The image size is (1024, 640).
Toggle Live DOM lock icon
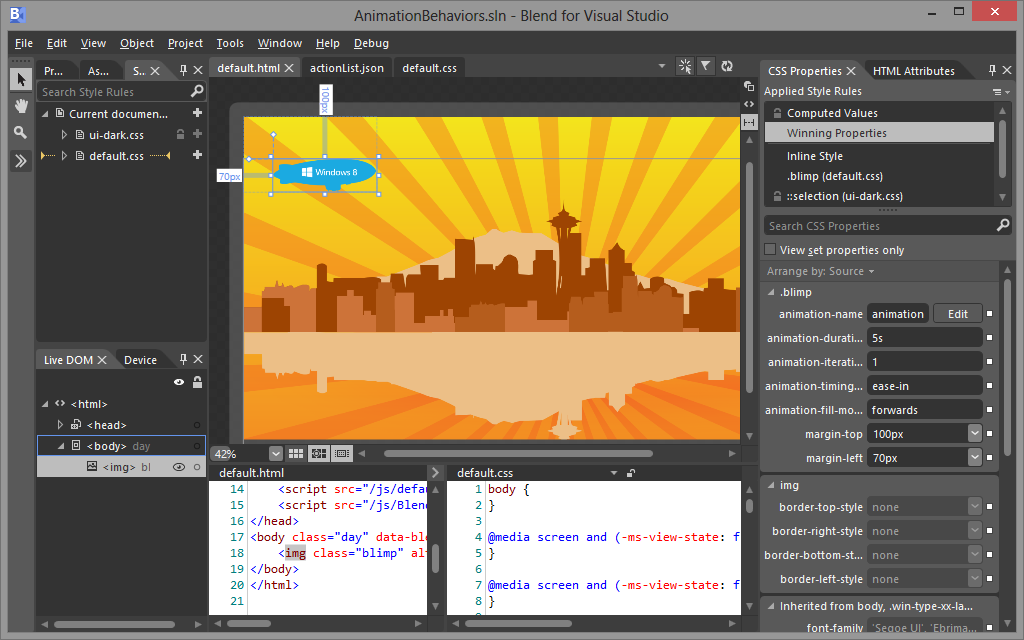(x=197, y=382)
